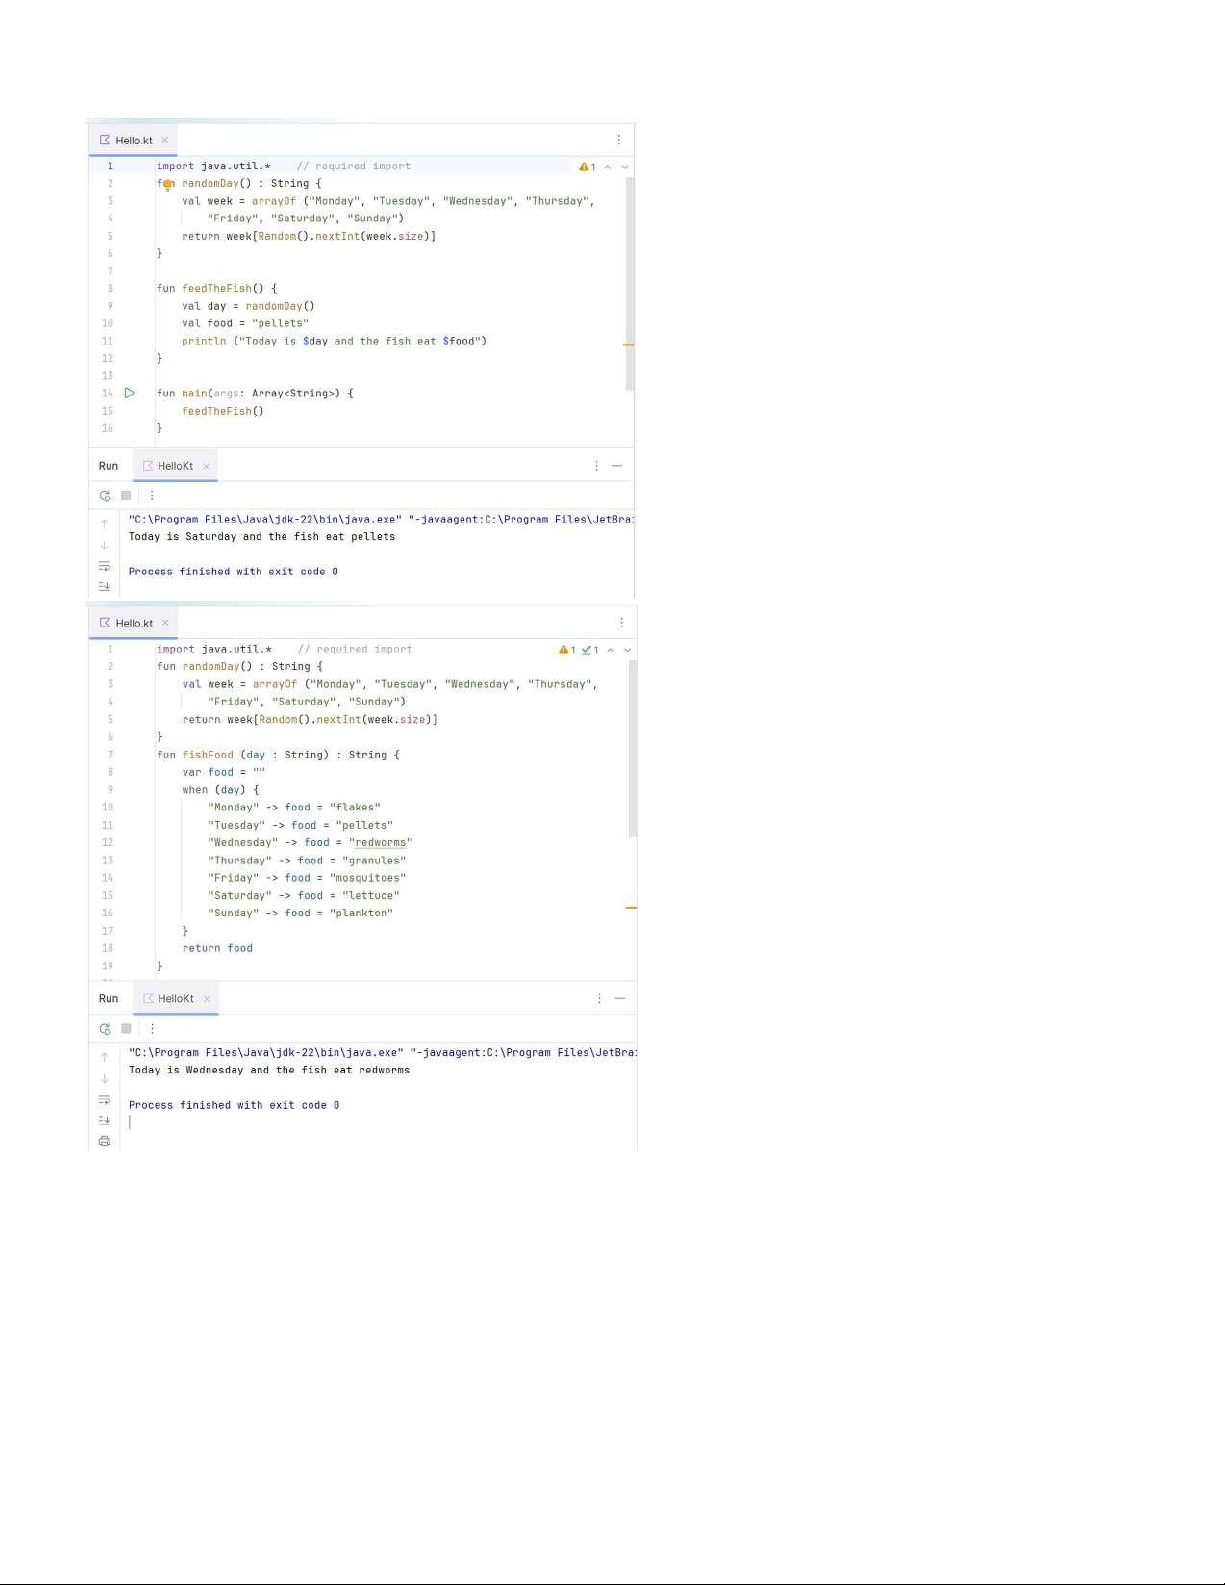Rerun HelloKt in the panel showing Saturday output
The width and height of the screenshot is (1225, 1585).
pos(105,496)
